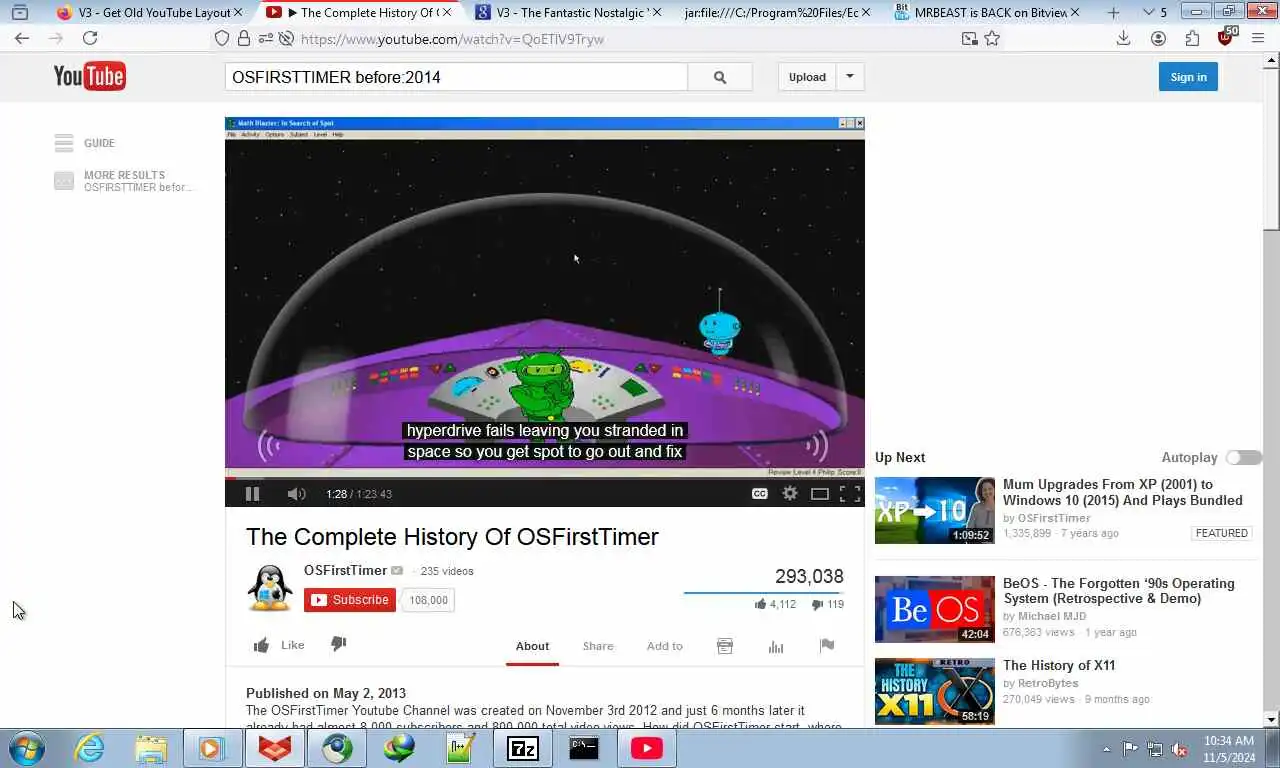Launch Internet Explorer from taskbar
The width and height of the screenshot is (1280, 768).
pyautogui.click(x=89, y=748)
